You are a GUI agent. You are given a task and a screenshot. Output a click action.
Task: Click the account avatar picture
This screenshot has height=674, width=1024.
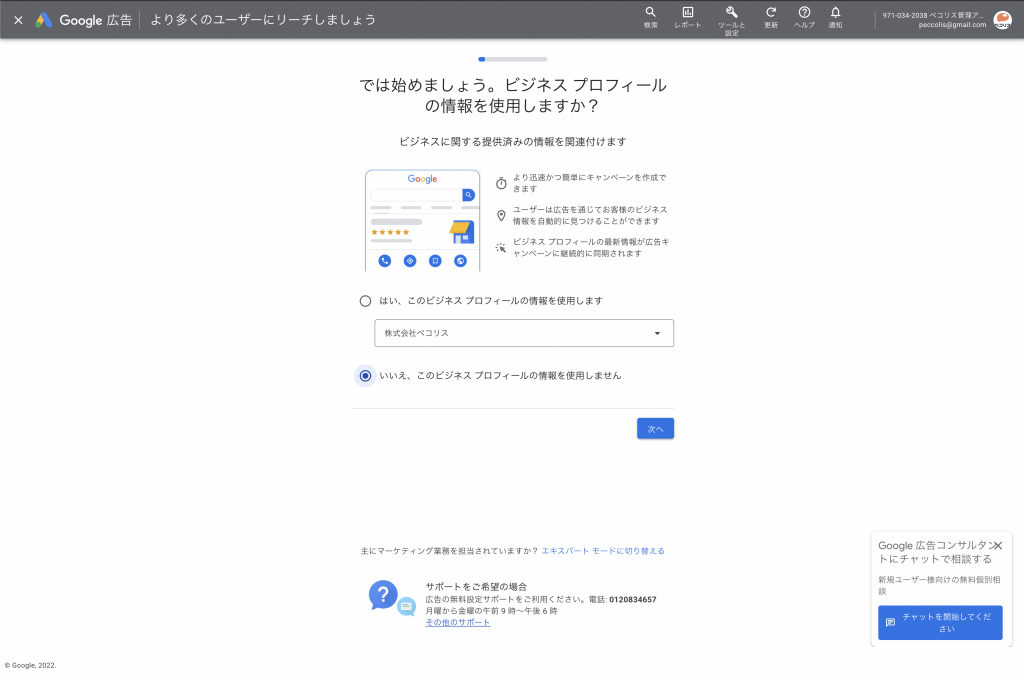point(1002,20)
